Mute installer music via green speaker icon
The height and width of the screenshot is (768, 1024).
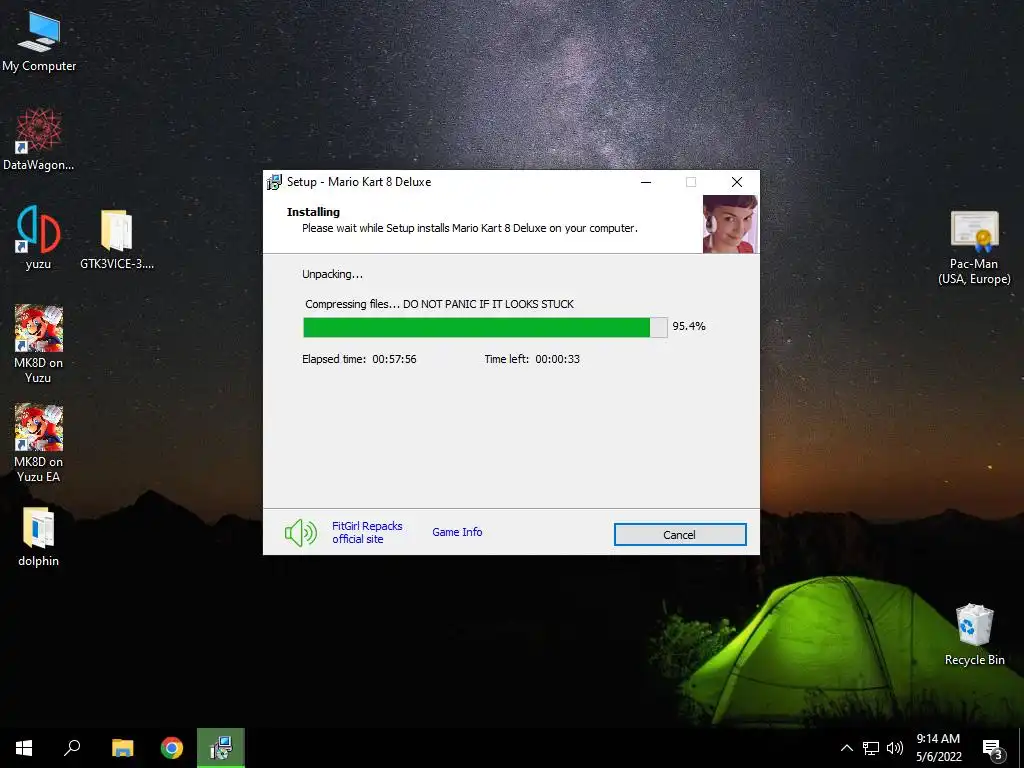300,533
